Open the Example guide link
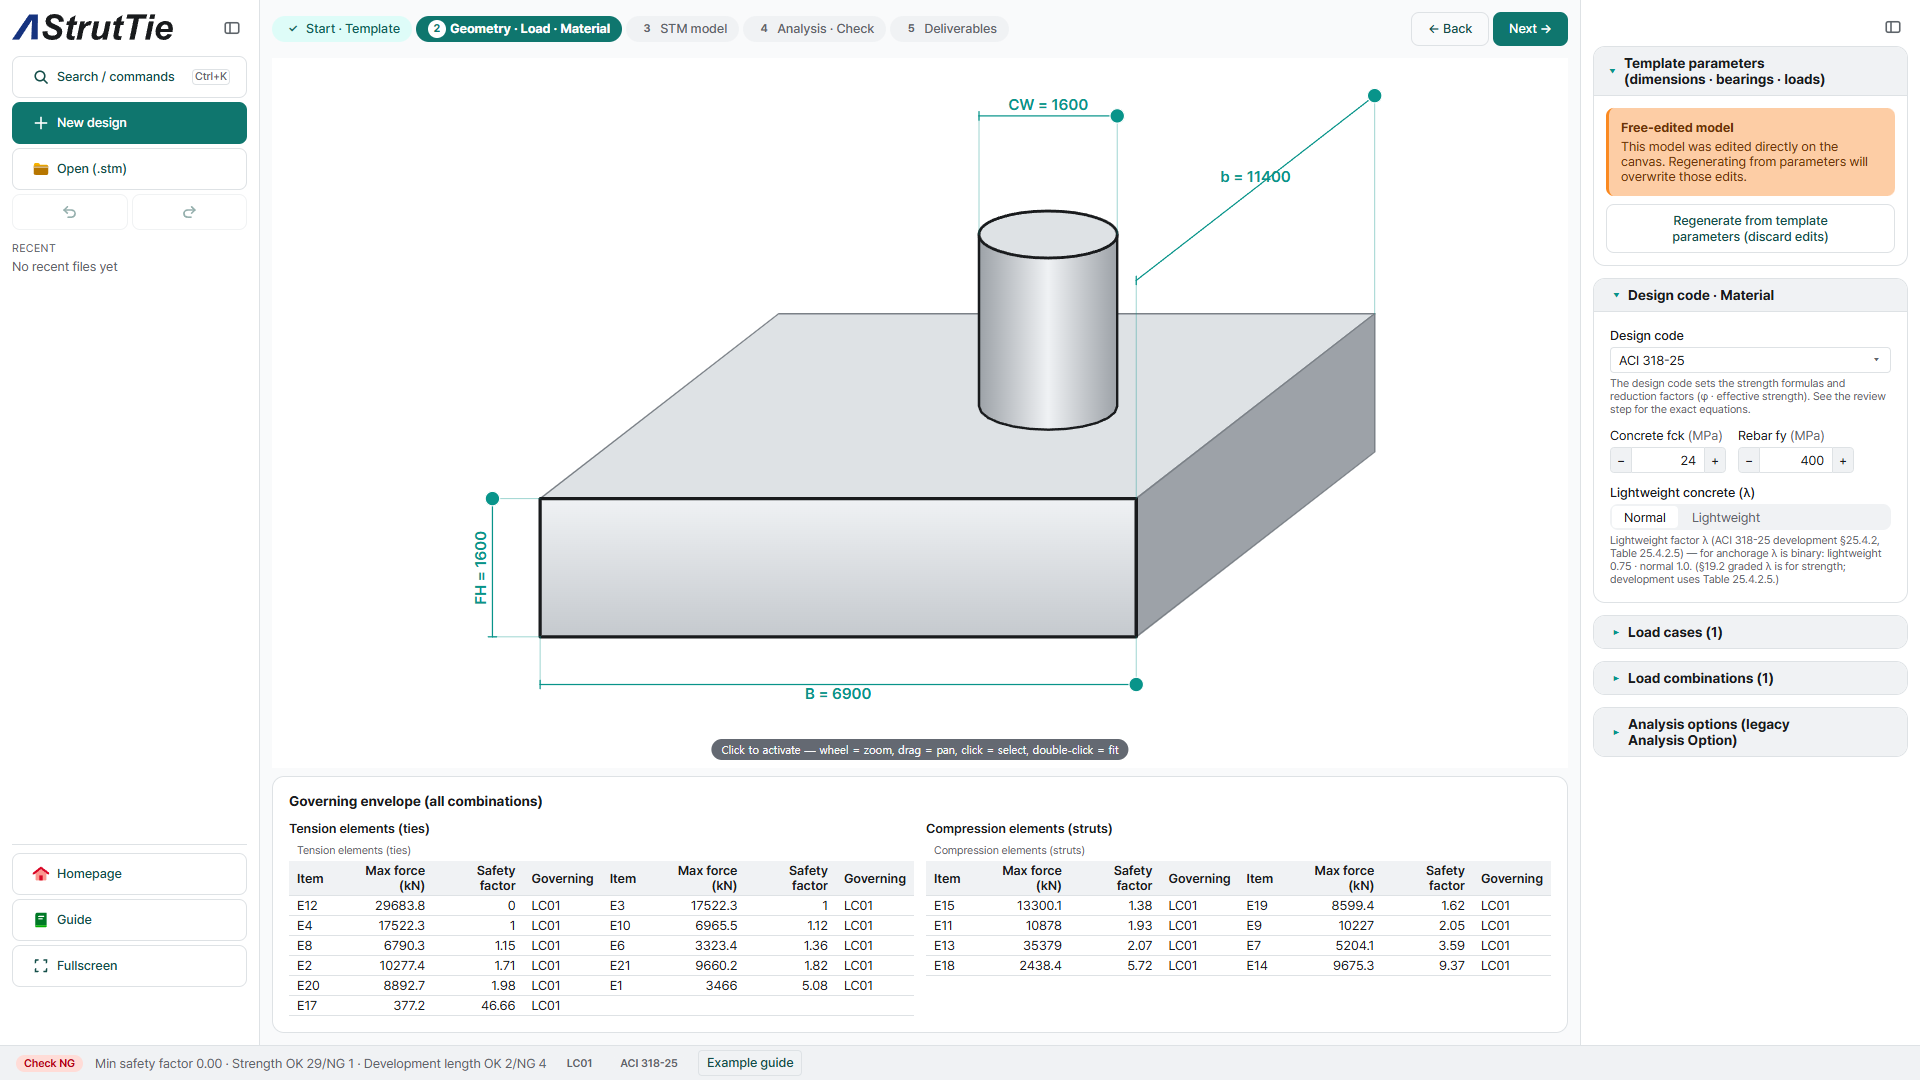Image resolution: width=1920 pixels, height=1080 pixels. click(x=750, y=1063)
